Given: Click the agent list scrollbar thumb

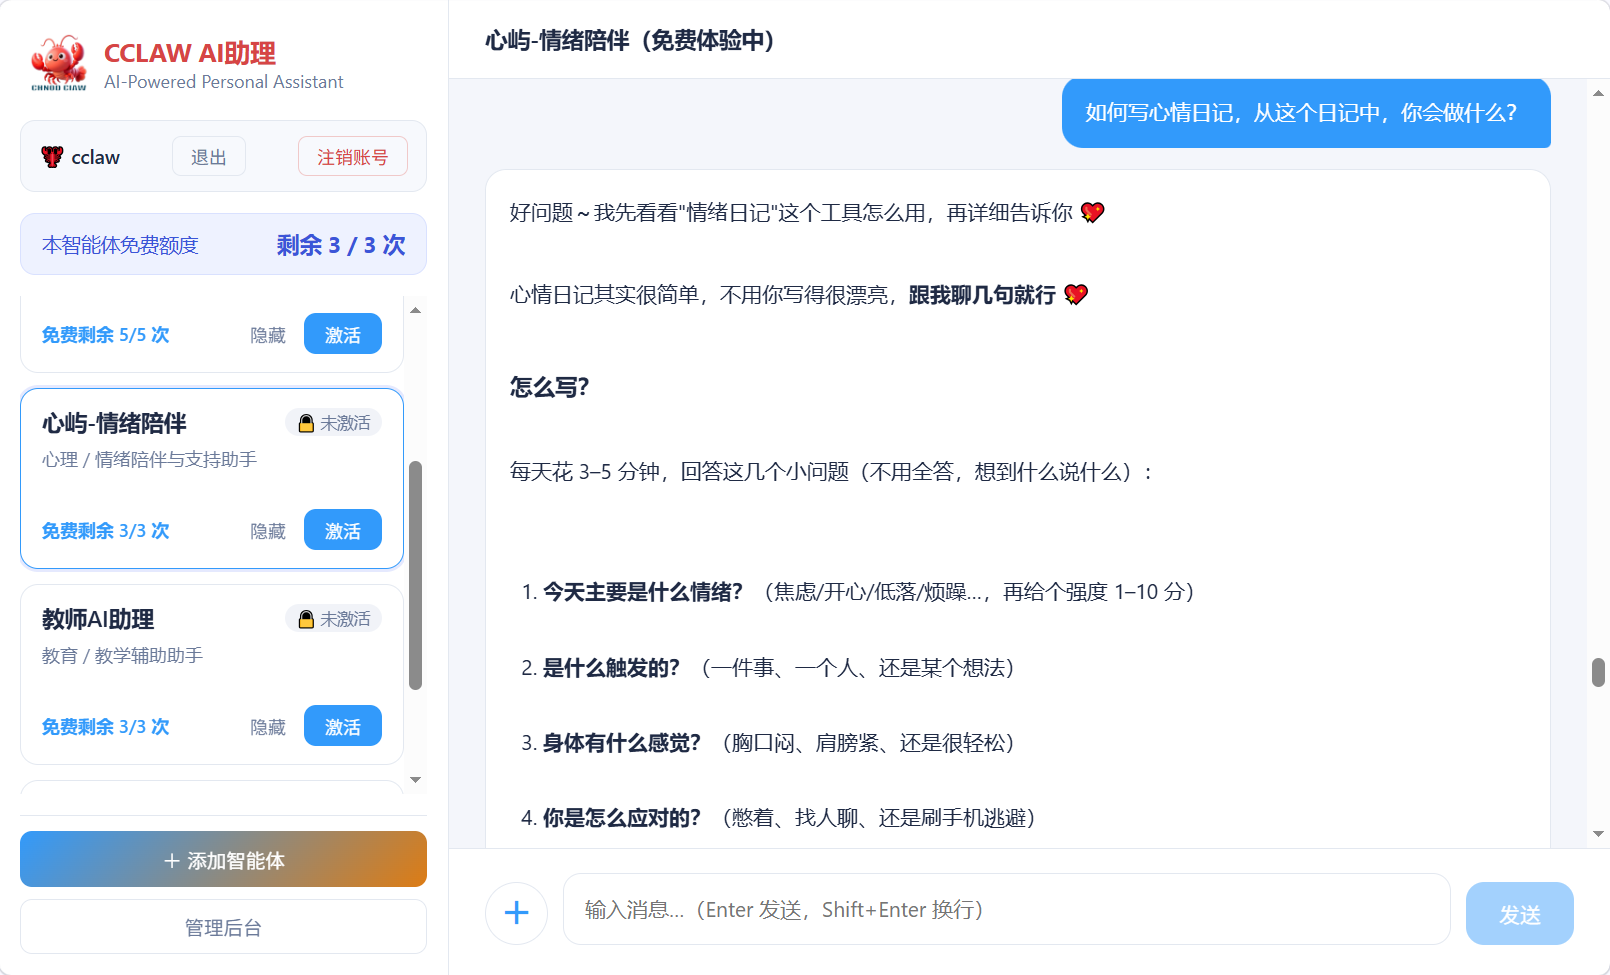Looking at the screenshot, I should [415, 575].
